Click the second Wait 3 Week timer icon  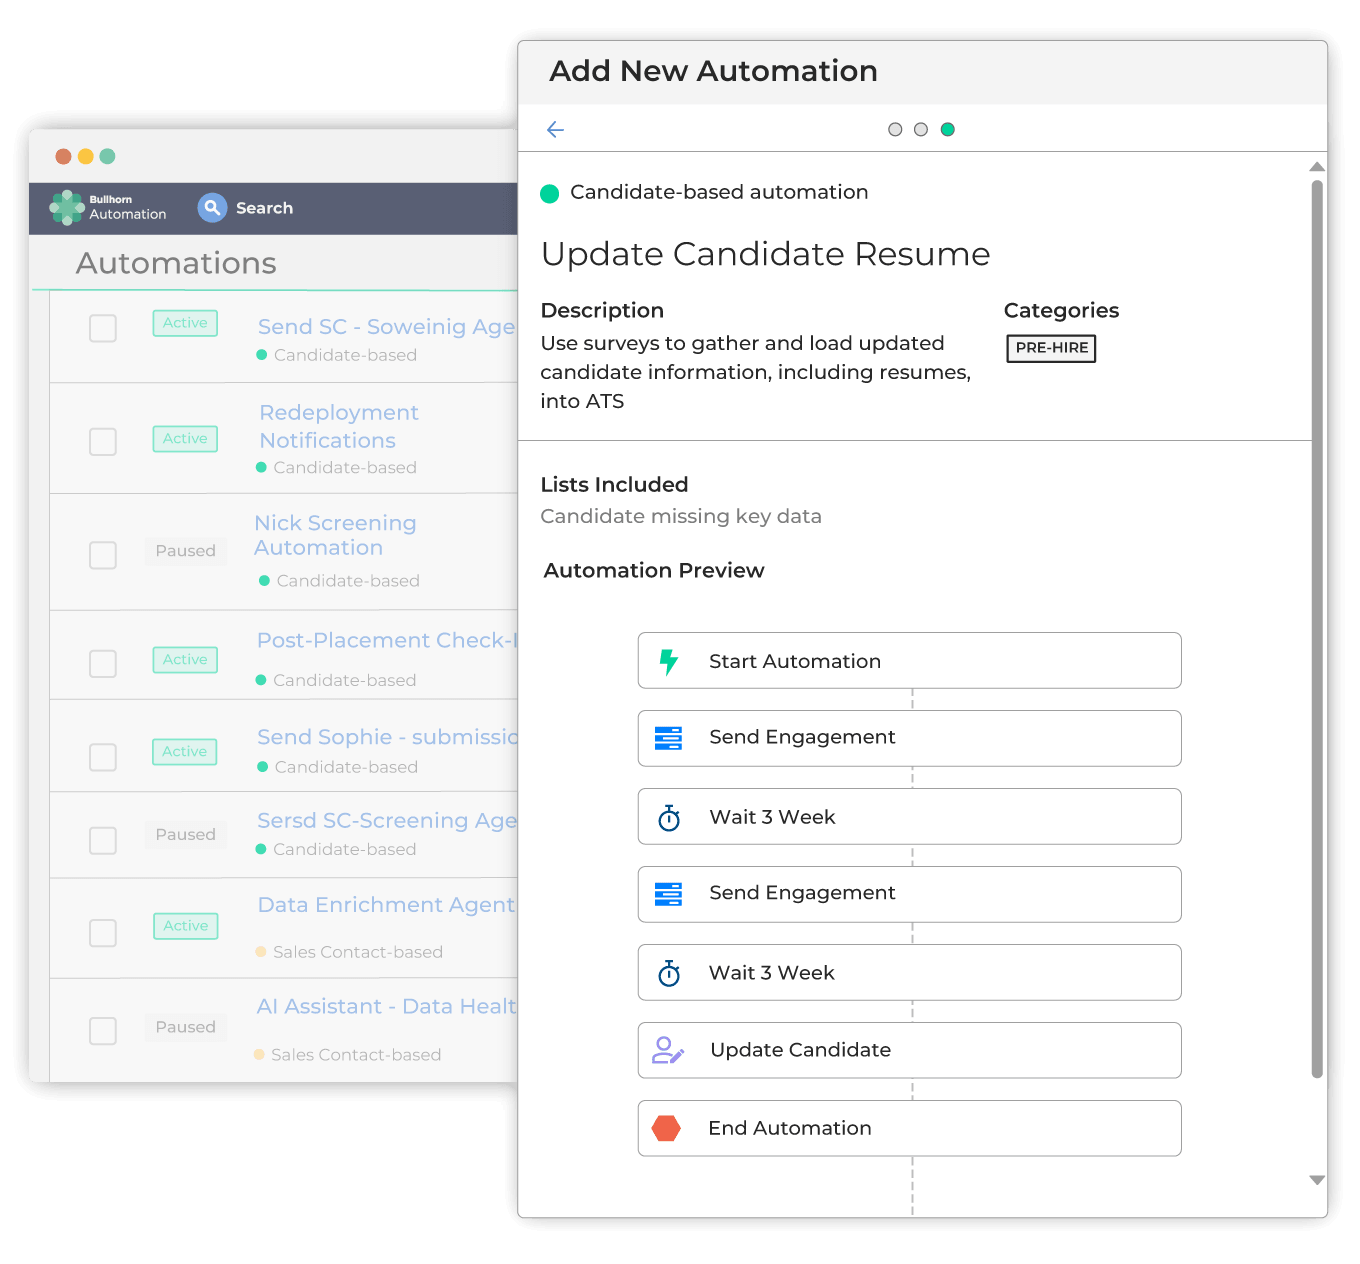click(669, 973)
